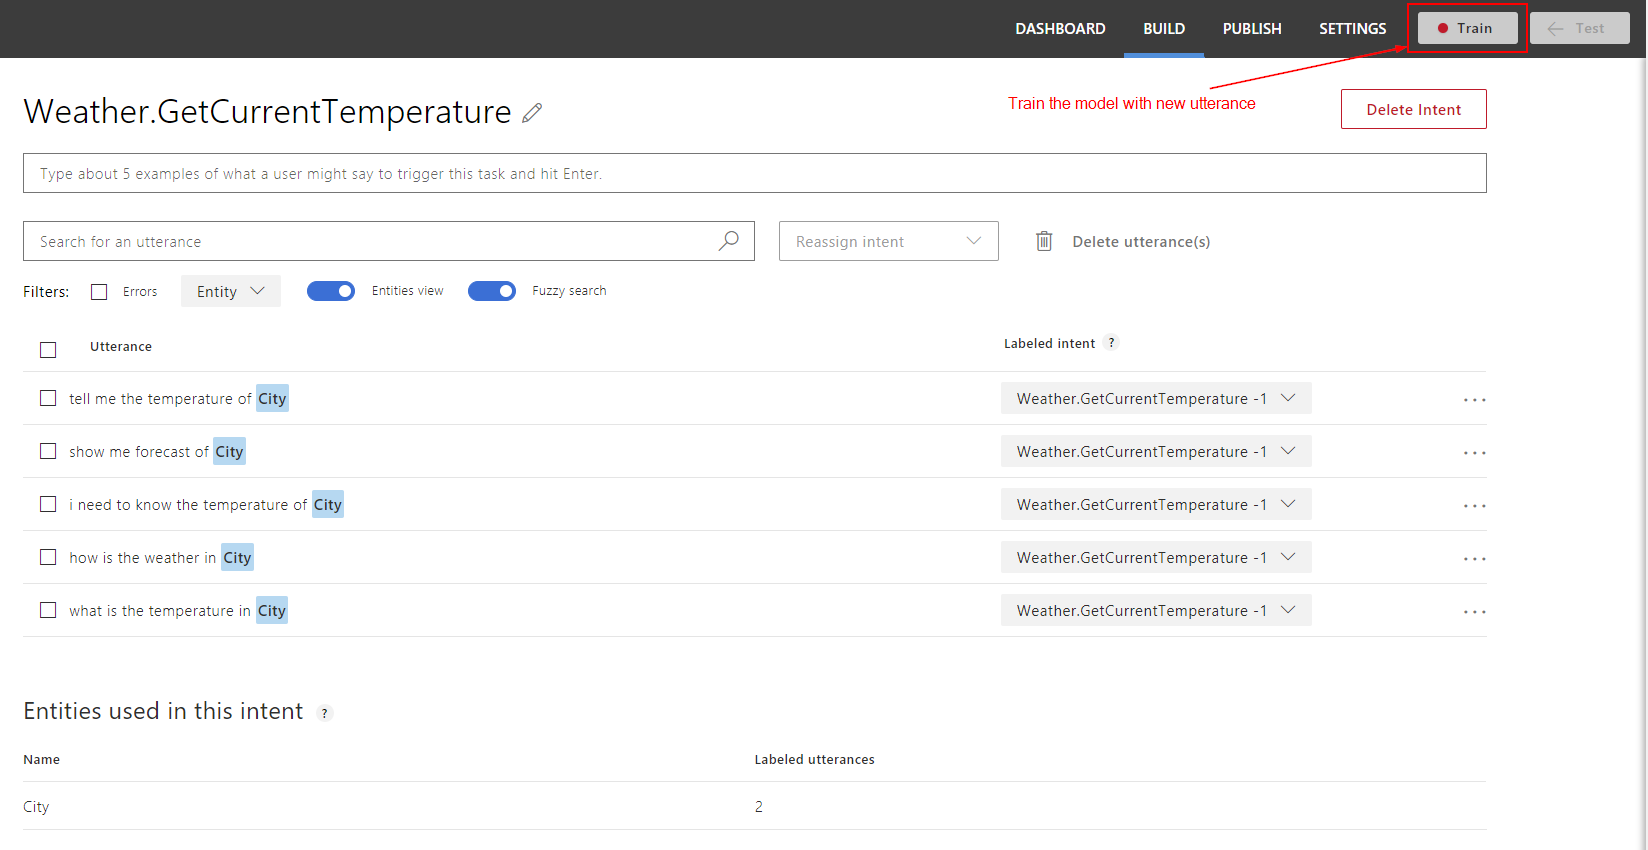
Task: Disable the Fuzzy search toggle
Action: [492, 291]
